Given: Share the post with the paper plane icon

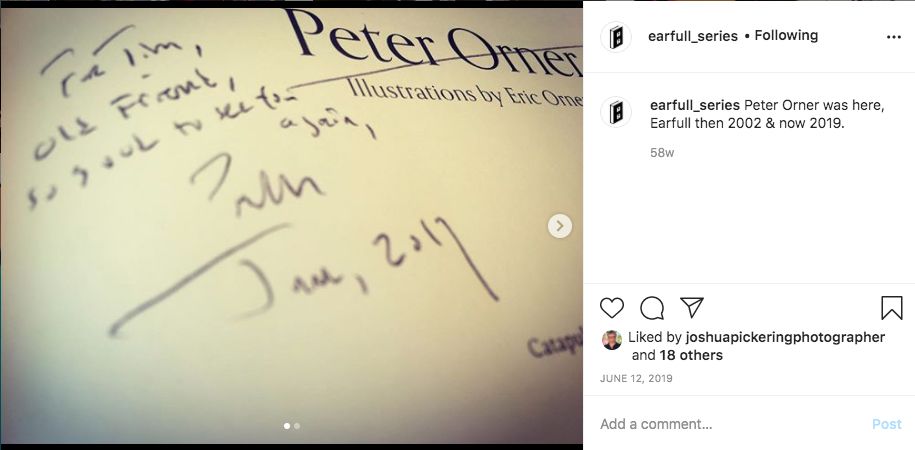Looking at the screenshot, I should click(x=692, y=307).
